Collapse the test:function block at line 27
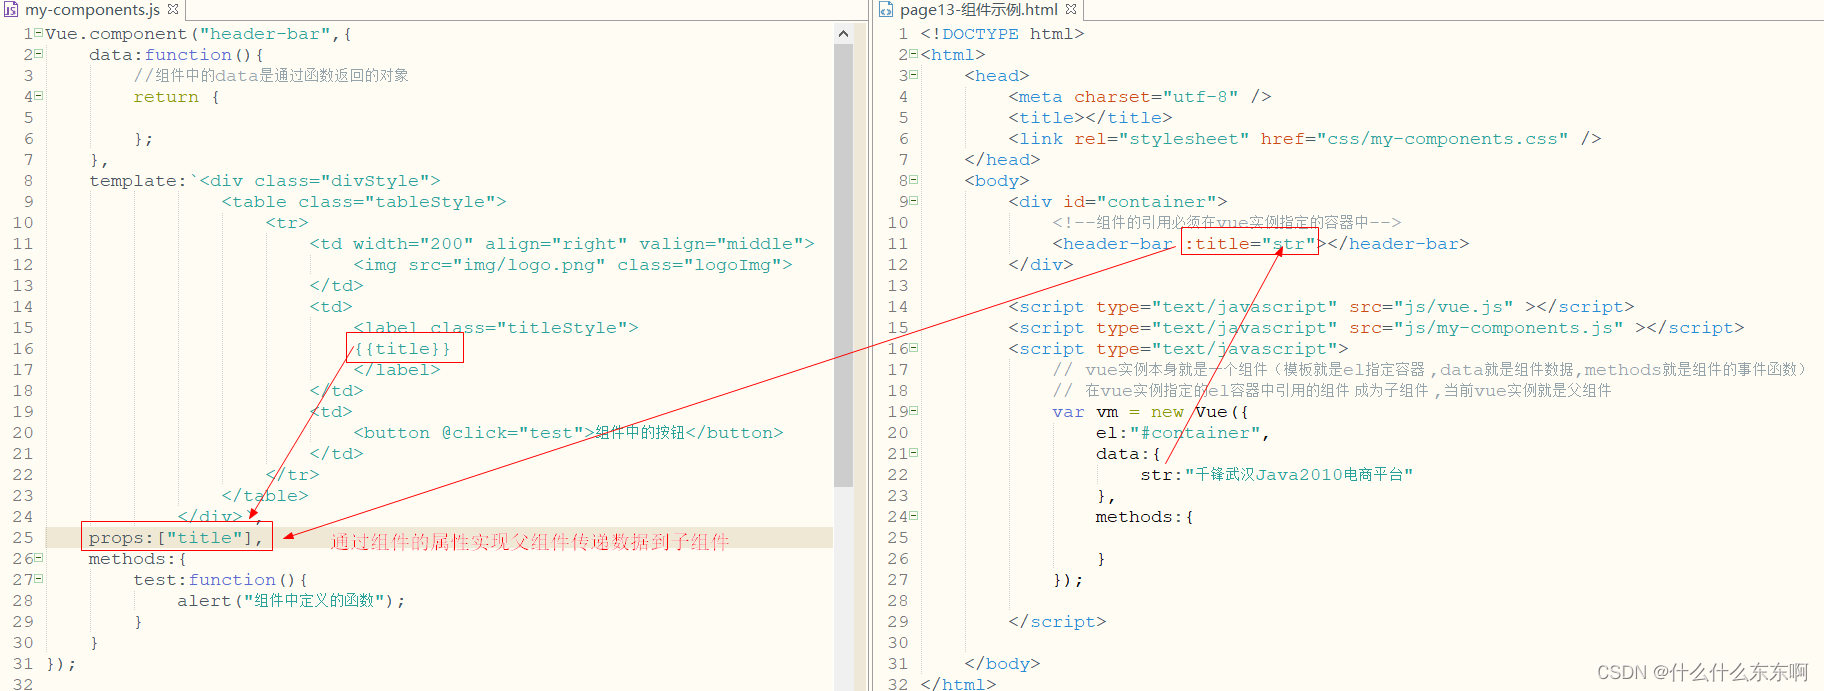 pos(39,579)
